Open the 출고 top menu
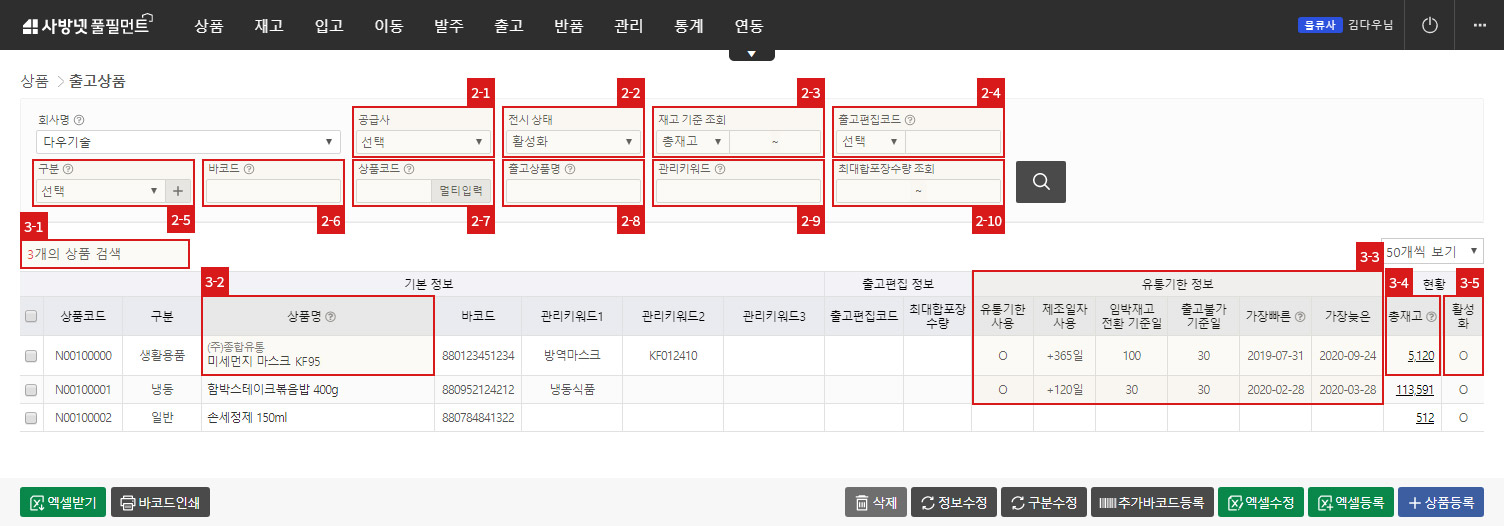This screenshot has width=1504, height=526. 509,26
